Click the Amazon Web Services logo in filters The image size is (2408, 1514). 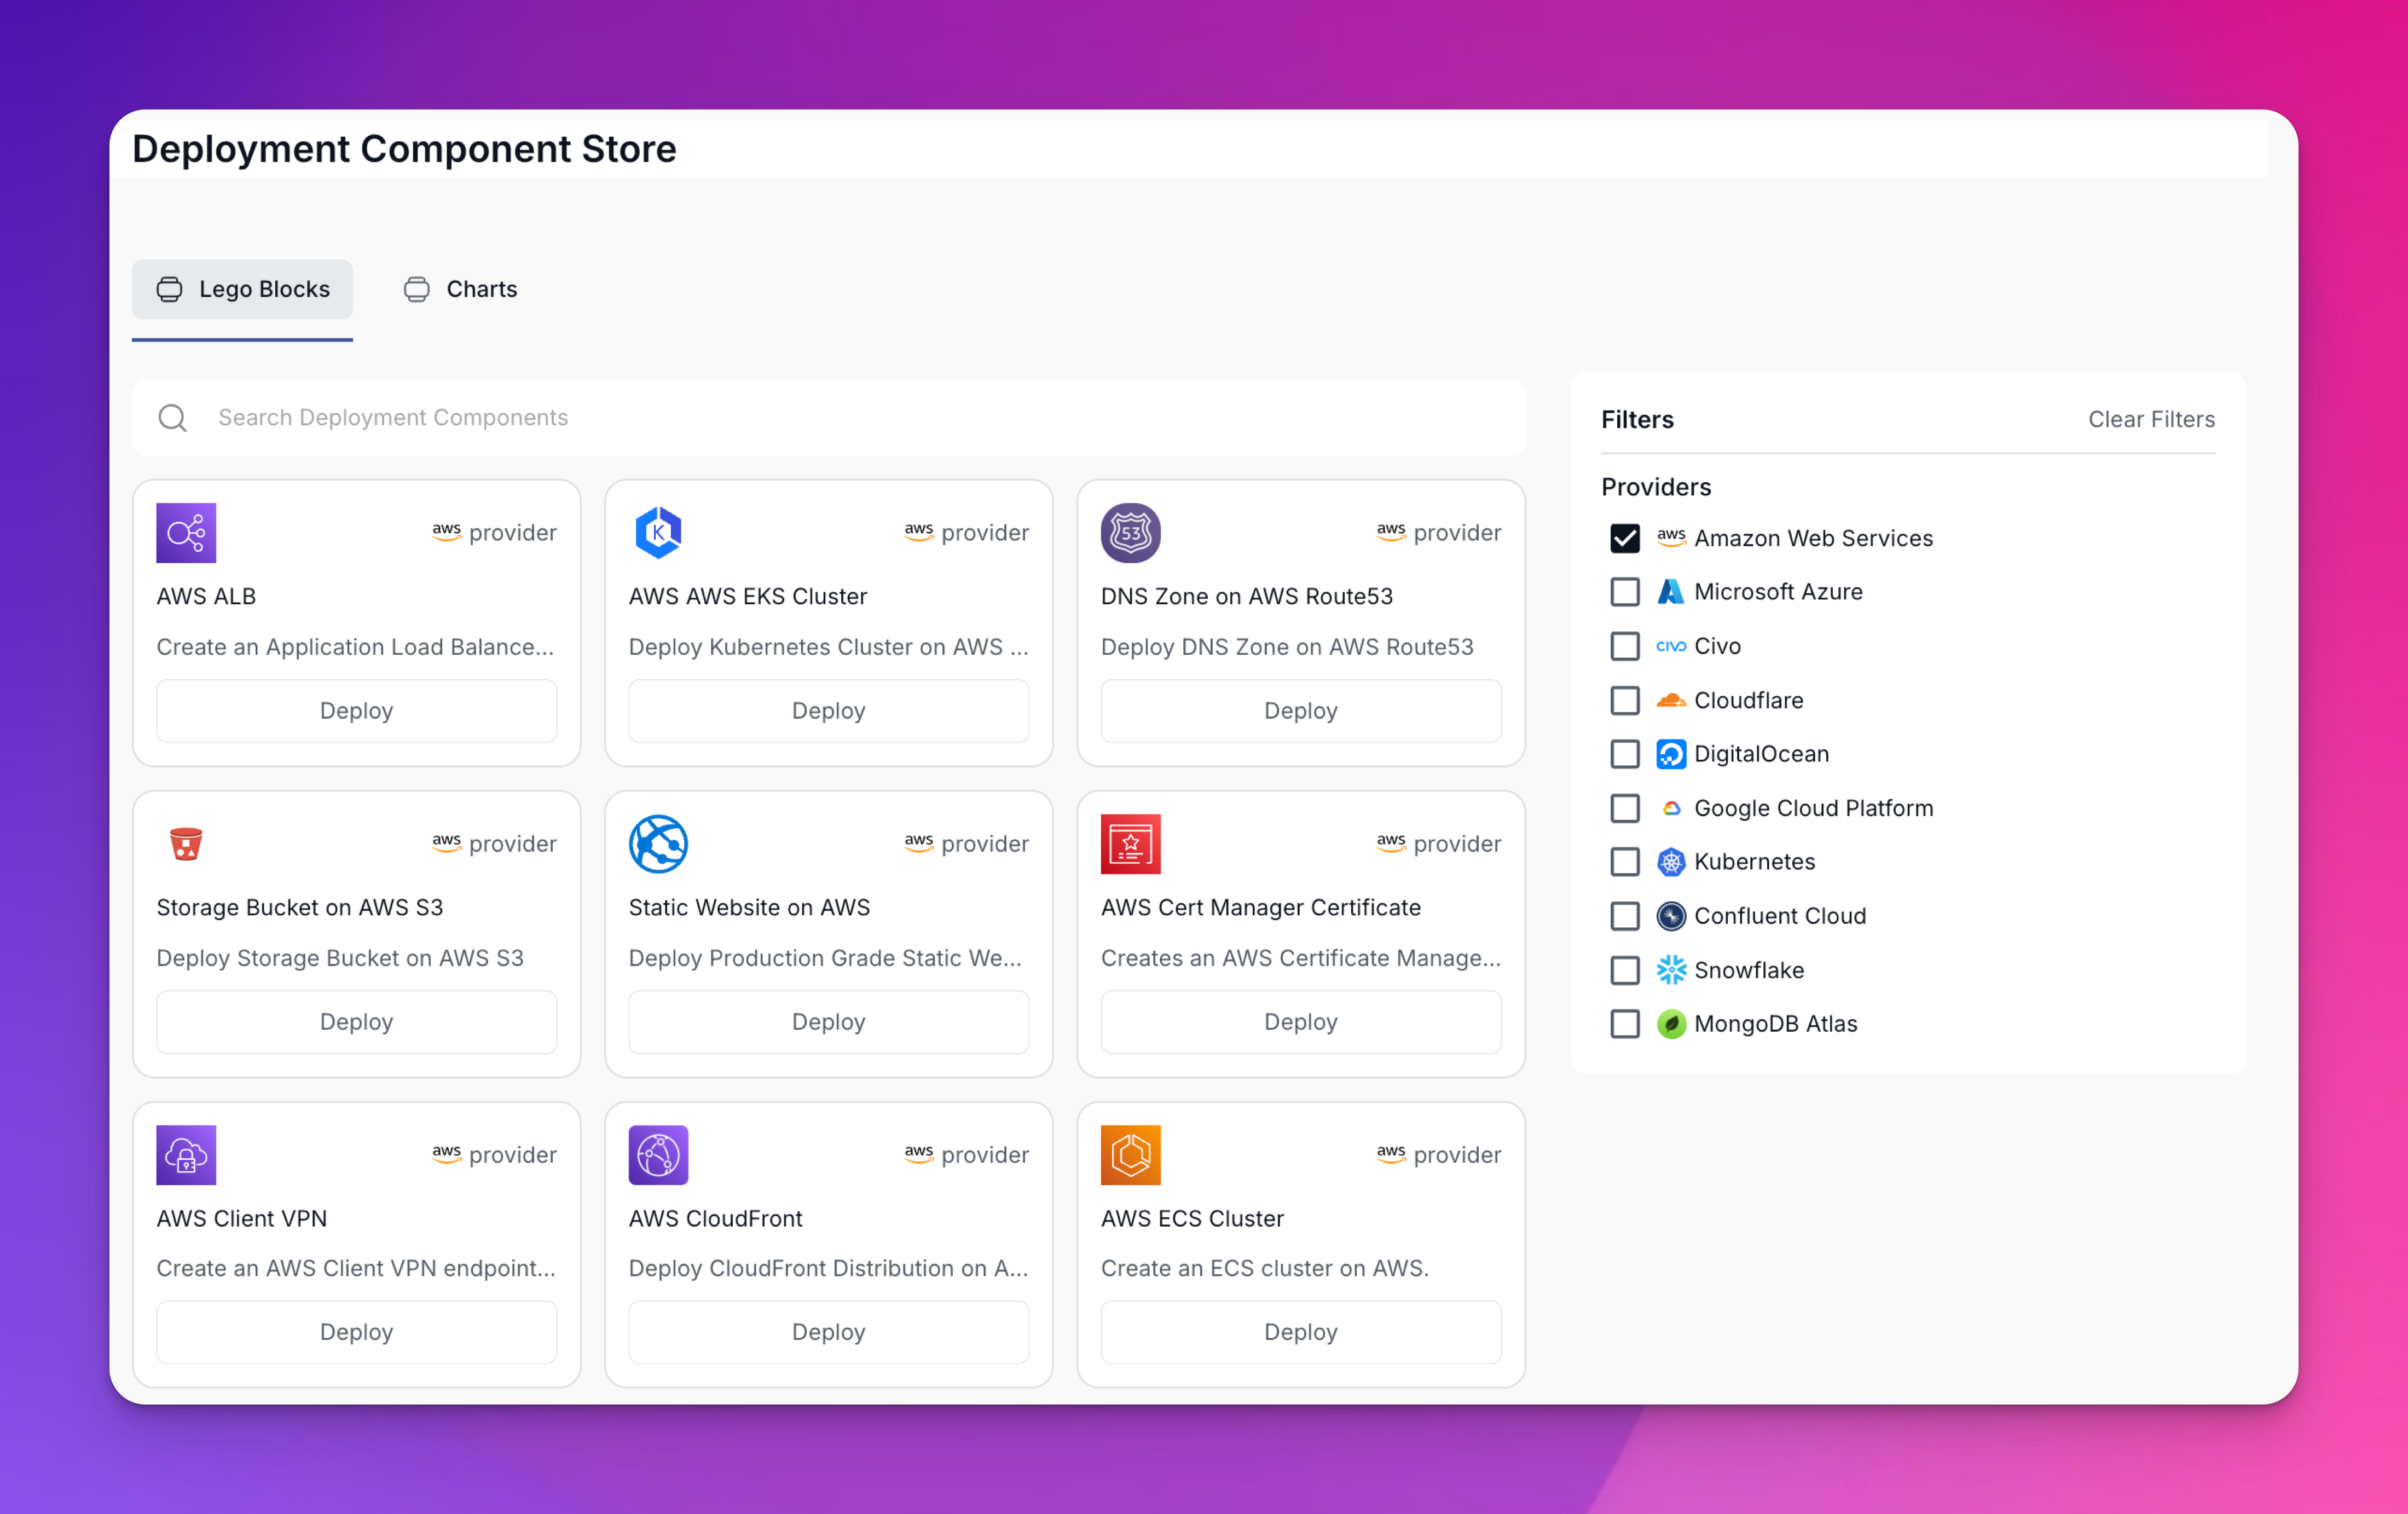pos(1670,537)
